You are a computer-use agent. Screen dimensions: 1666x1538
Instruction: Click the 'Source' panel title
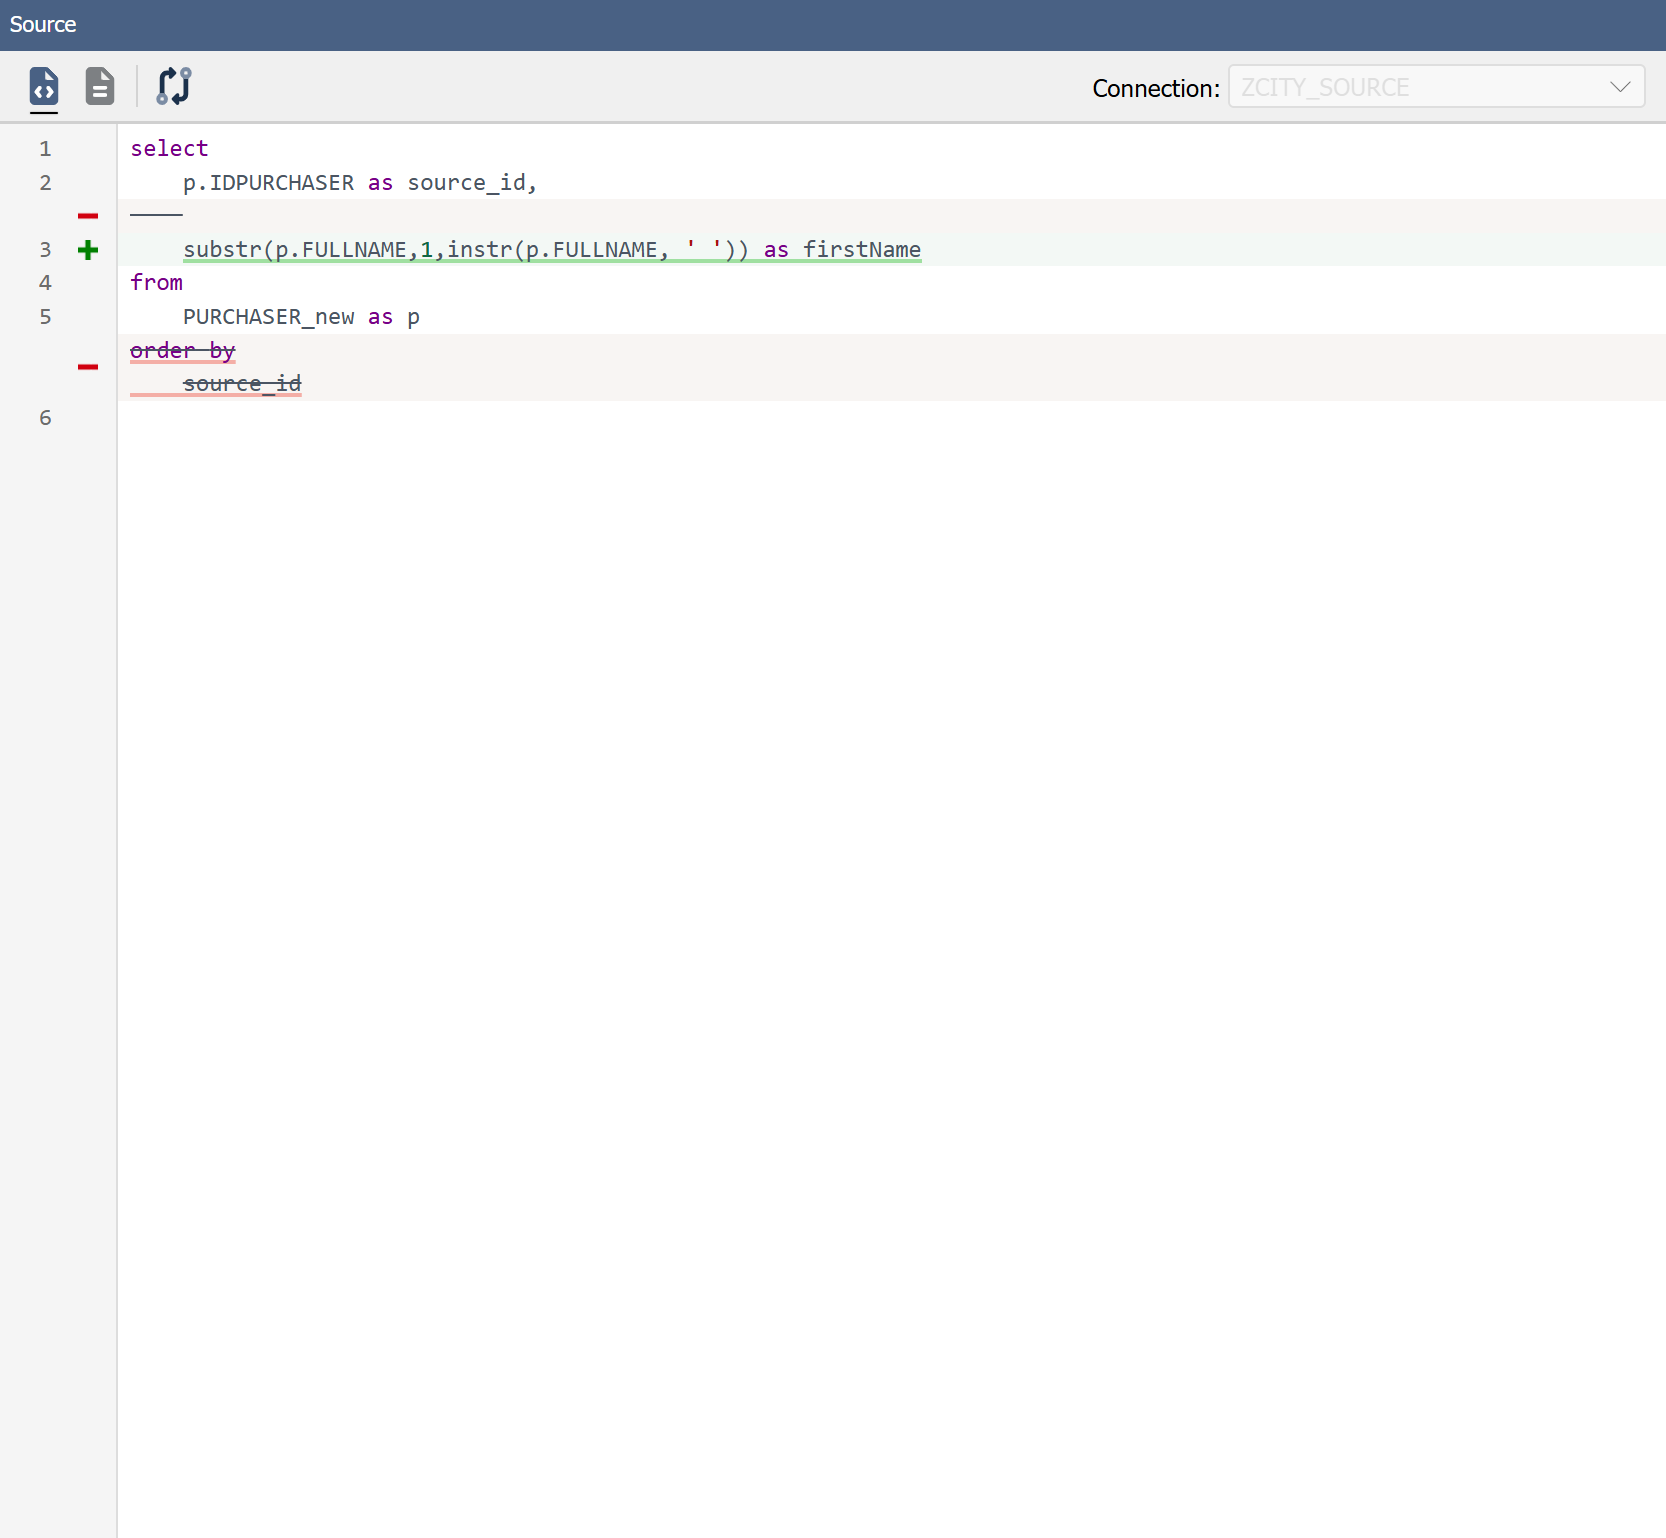point(43,24)
